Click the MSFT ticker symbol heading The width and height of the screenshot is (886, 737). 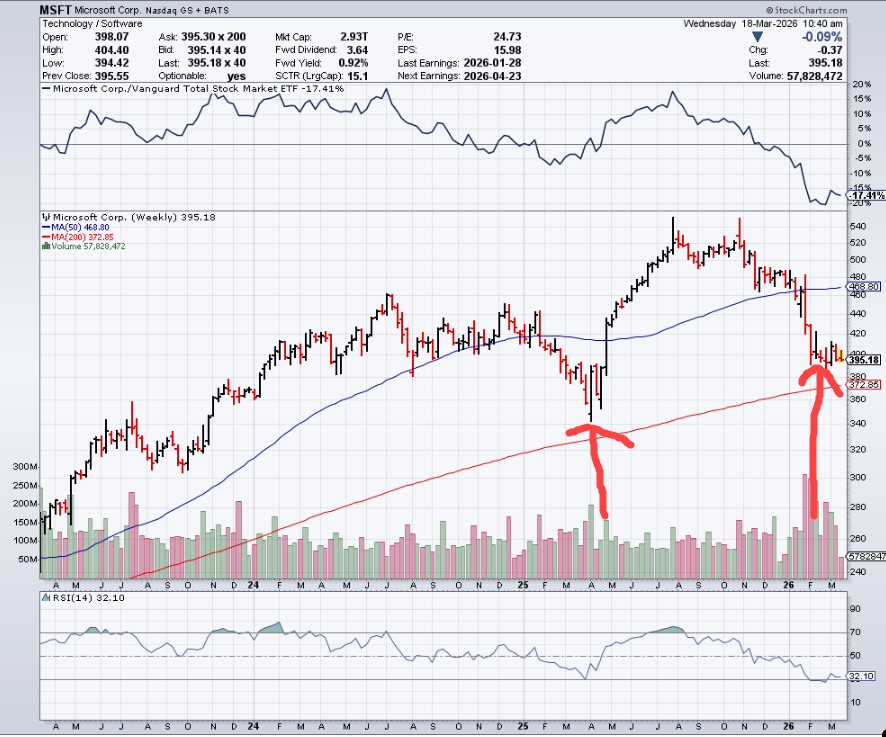coord(59,9)
